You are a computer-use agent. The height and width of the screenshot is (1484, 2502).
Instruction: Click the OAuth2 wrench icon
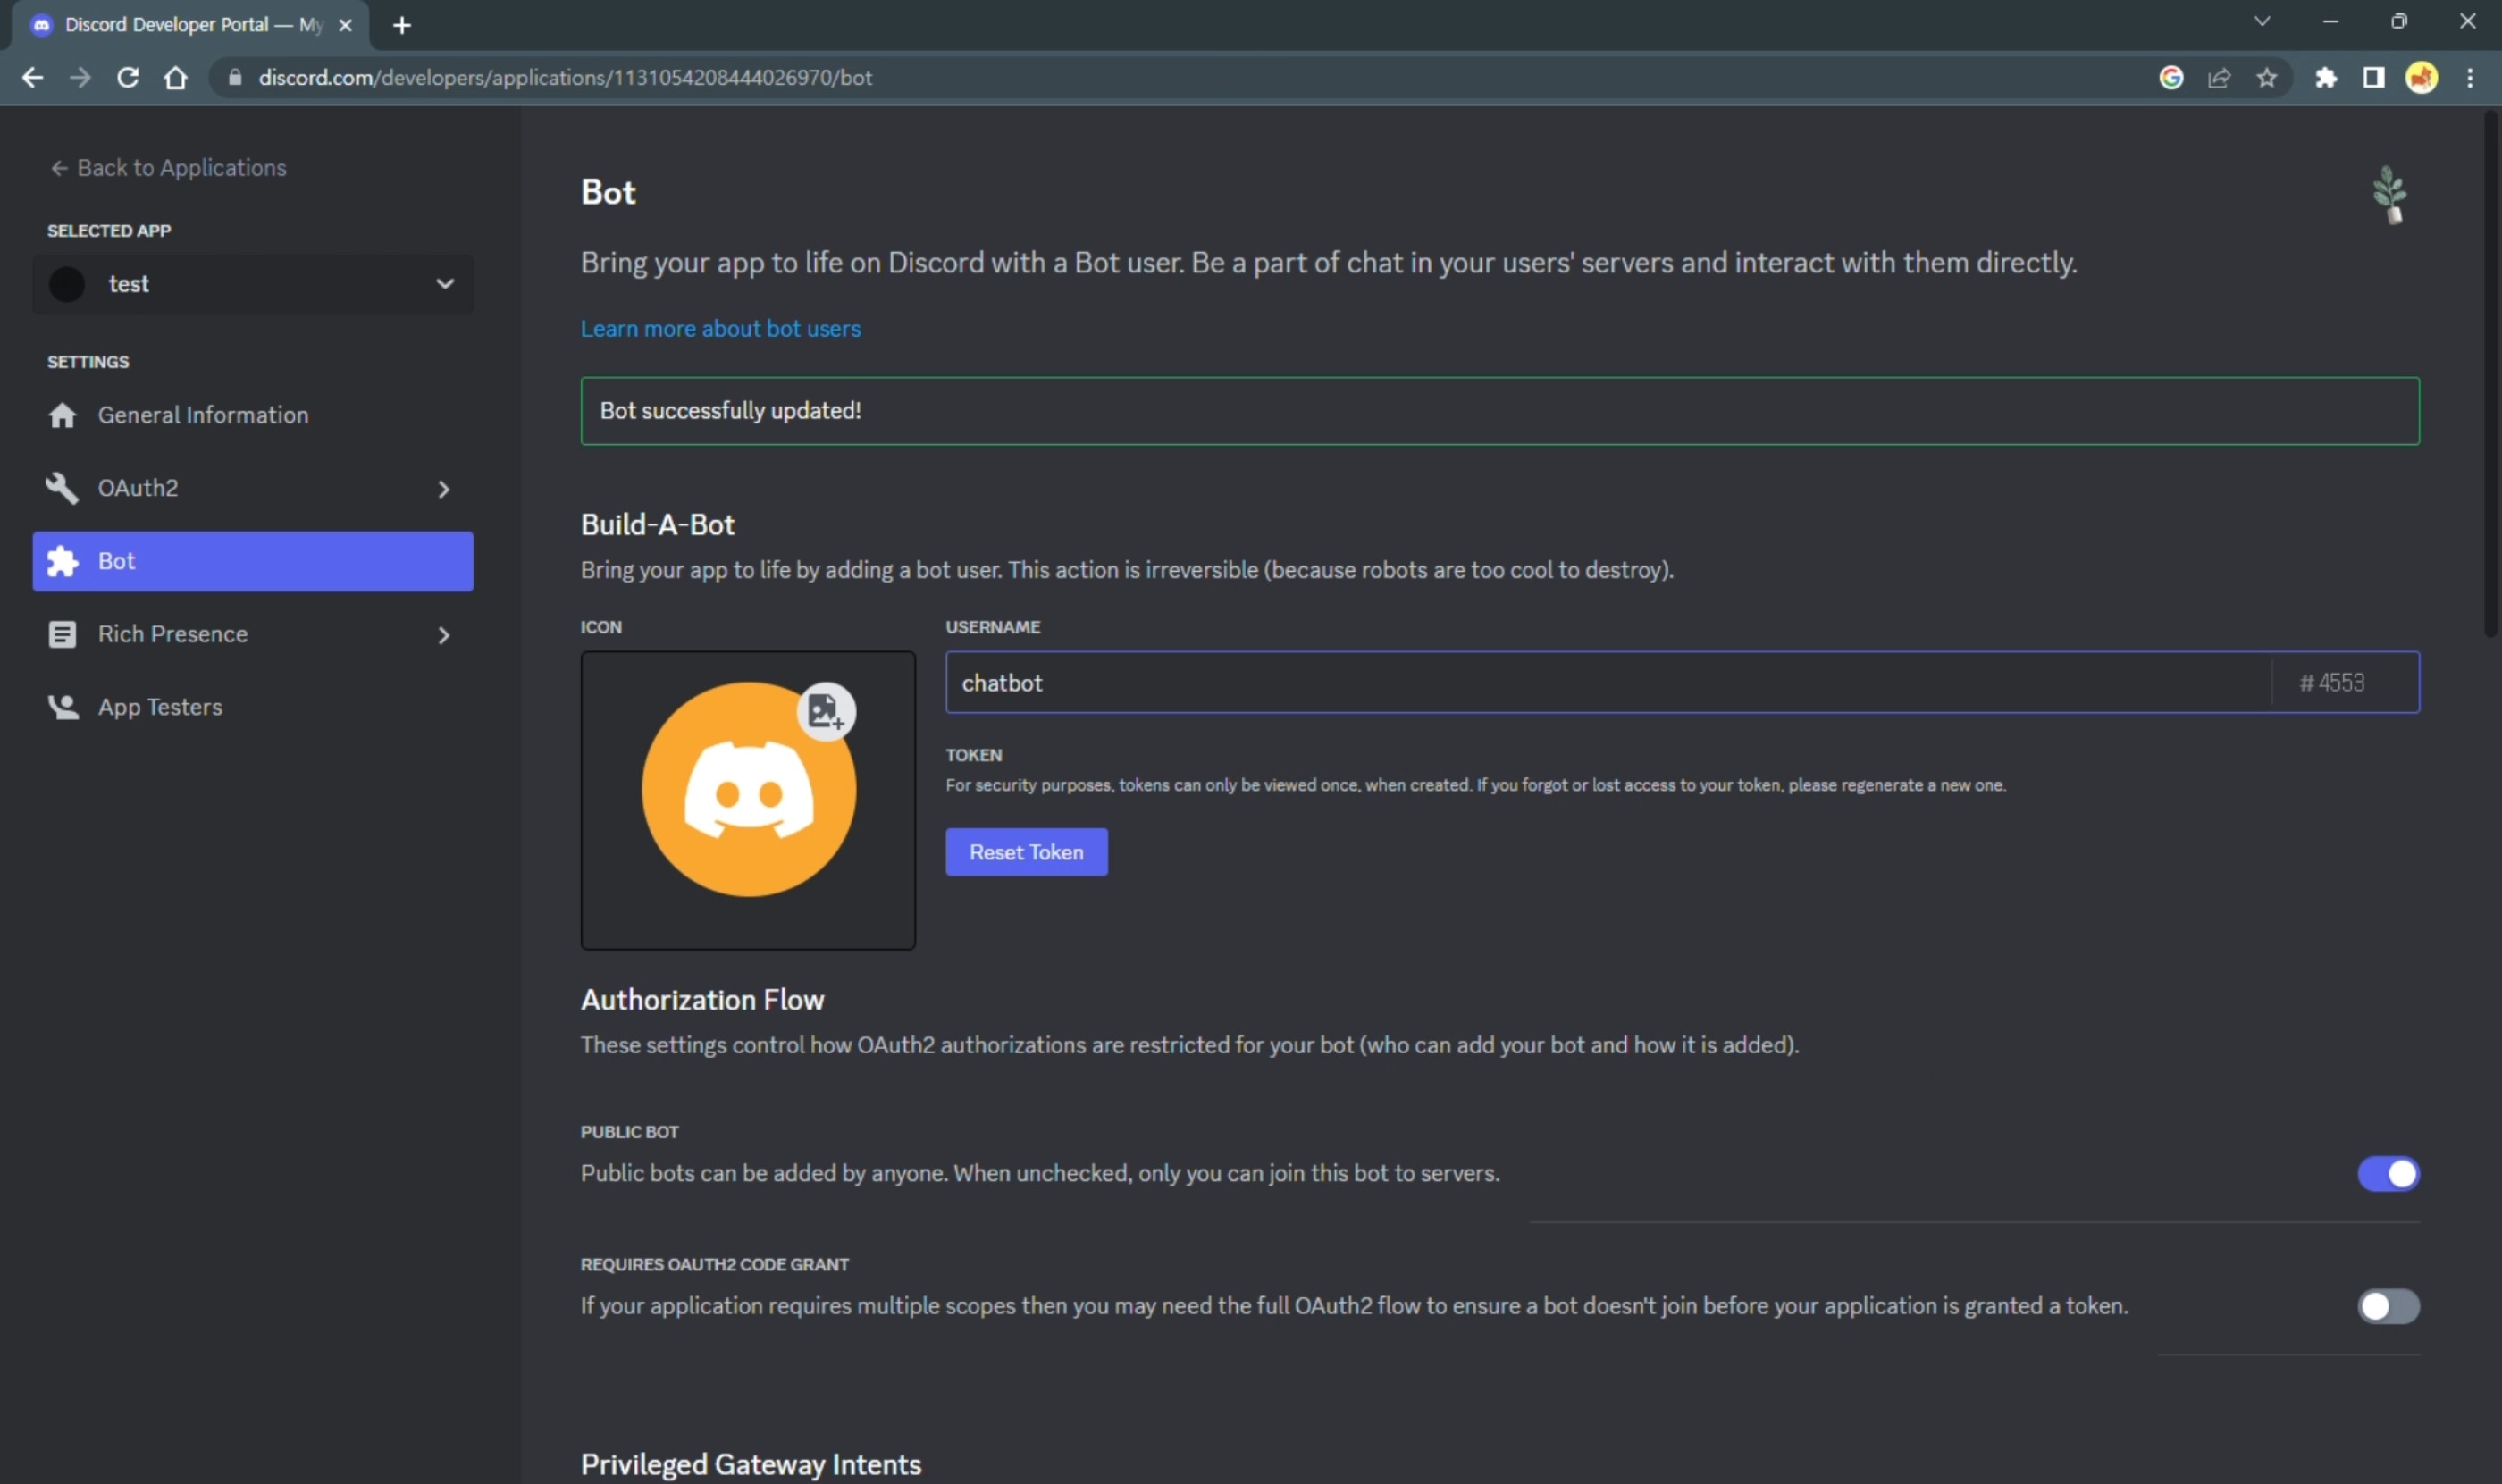(62, 488)
